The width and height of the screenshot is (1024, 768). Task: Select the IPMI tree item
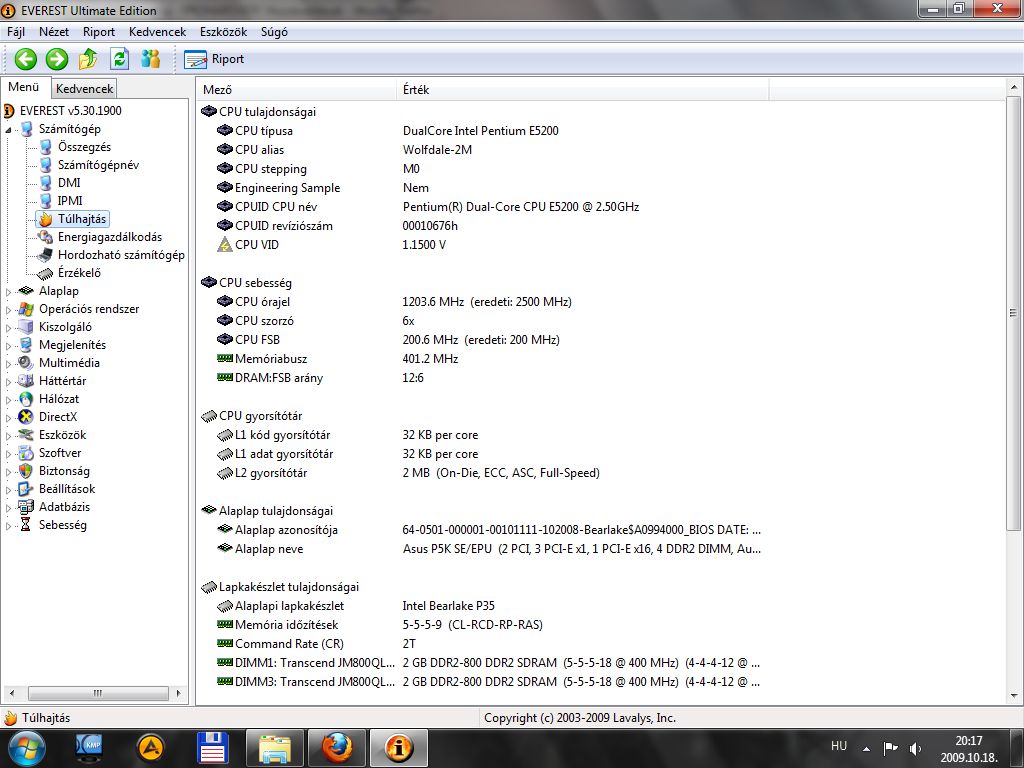pyautogui.click(x=70, y=201)
